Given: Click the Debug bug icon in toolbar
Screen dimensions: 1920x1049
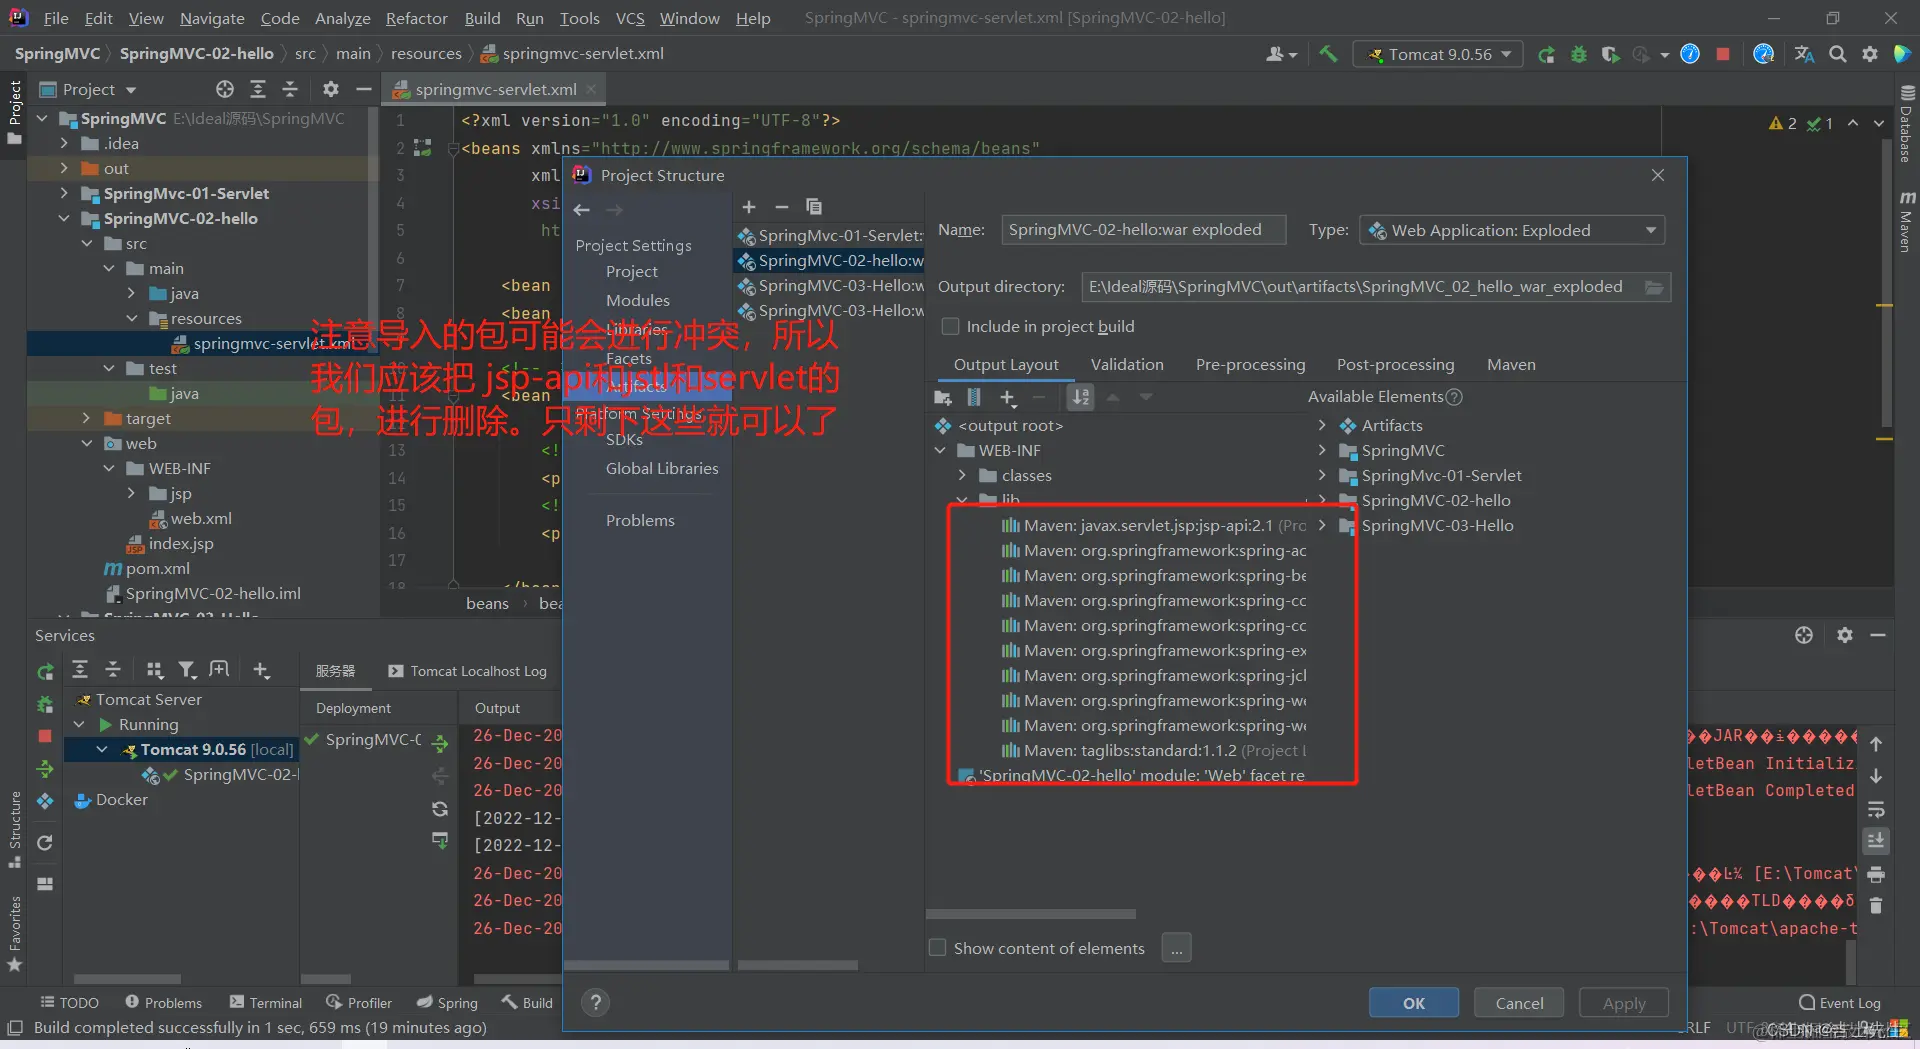Looking at the screenshot, I should click(x=1578, y=54).
